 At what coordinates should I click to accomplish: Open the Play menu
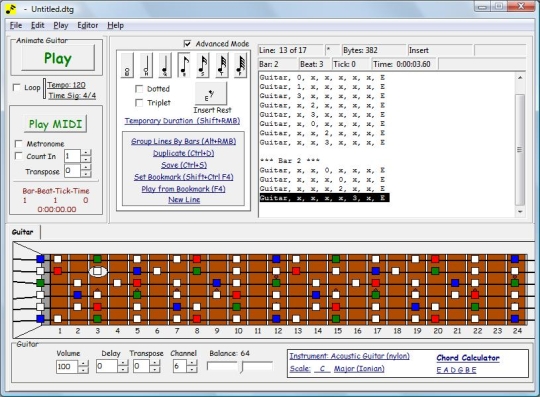click(61, 25)
